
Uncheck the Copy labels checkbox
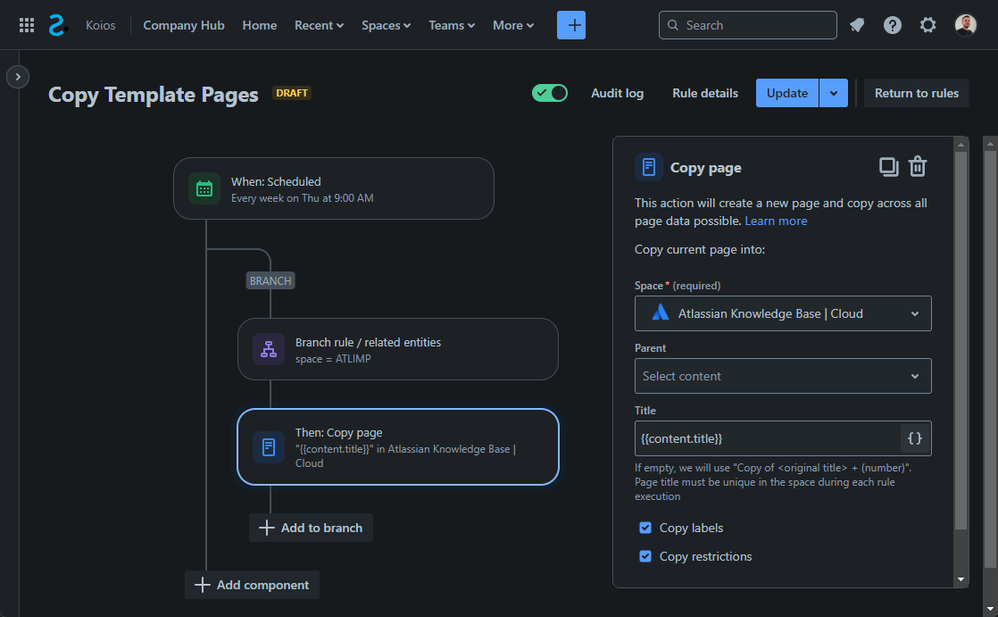645,528
